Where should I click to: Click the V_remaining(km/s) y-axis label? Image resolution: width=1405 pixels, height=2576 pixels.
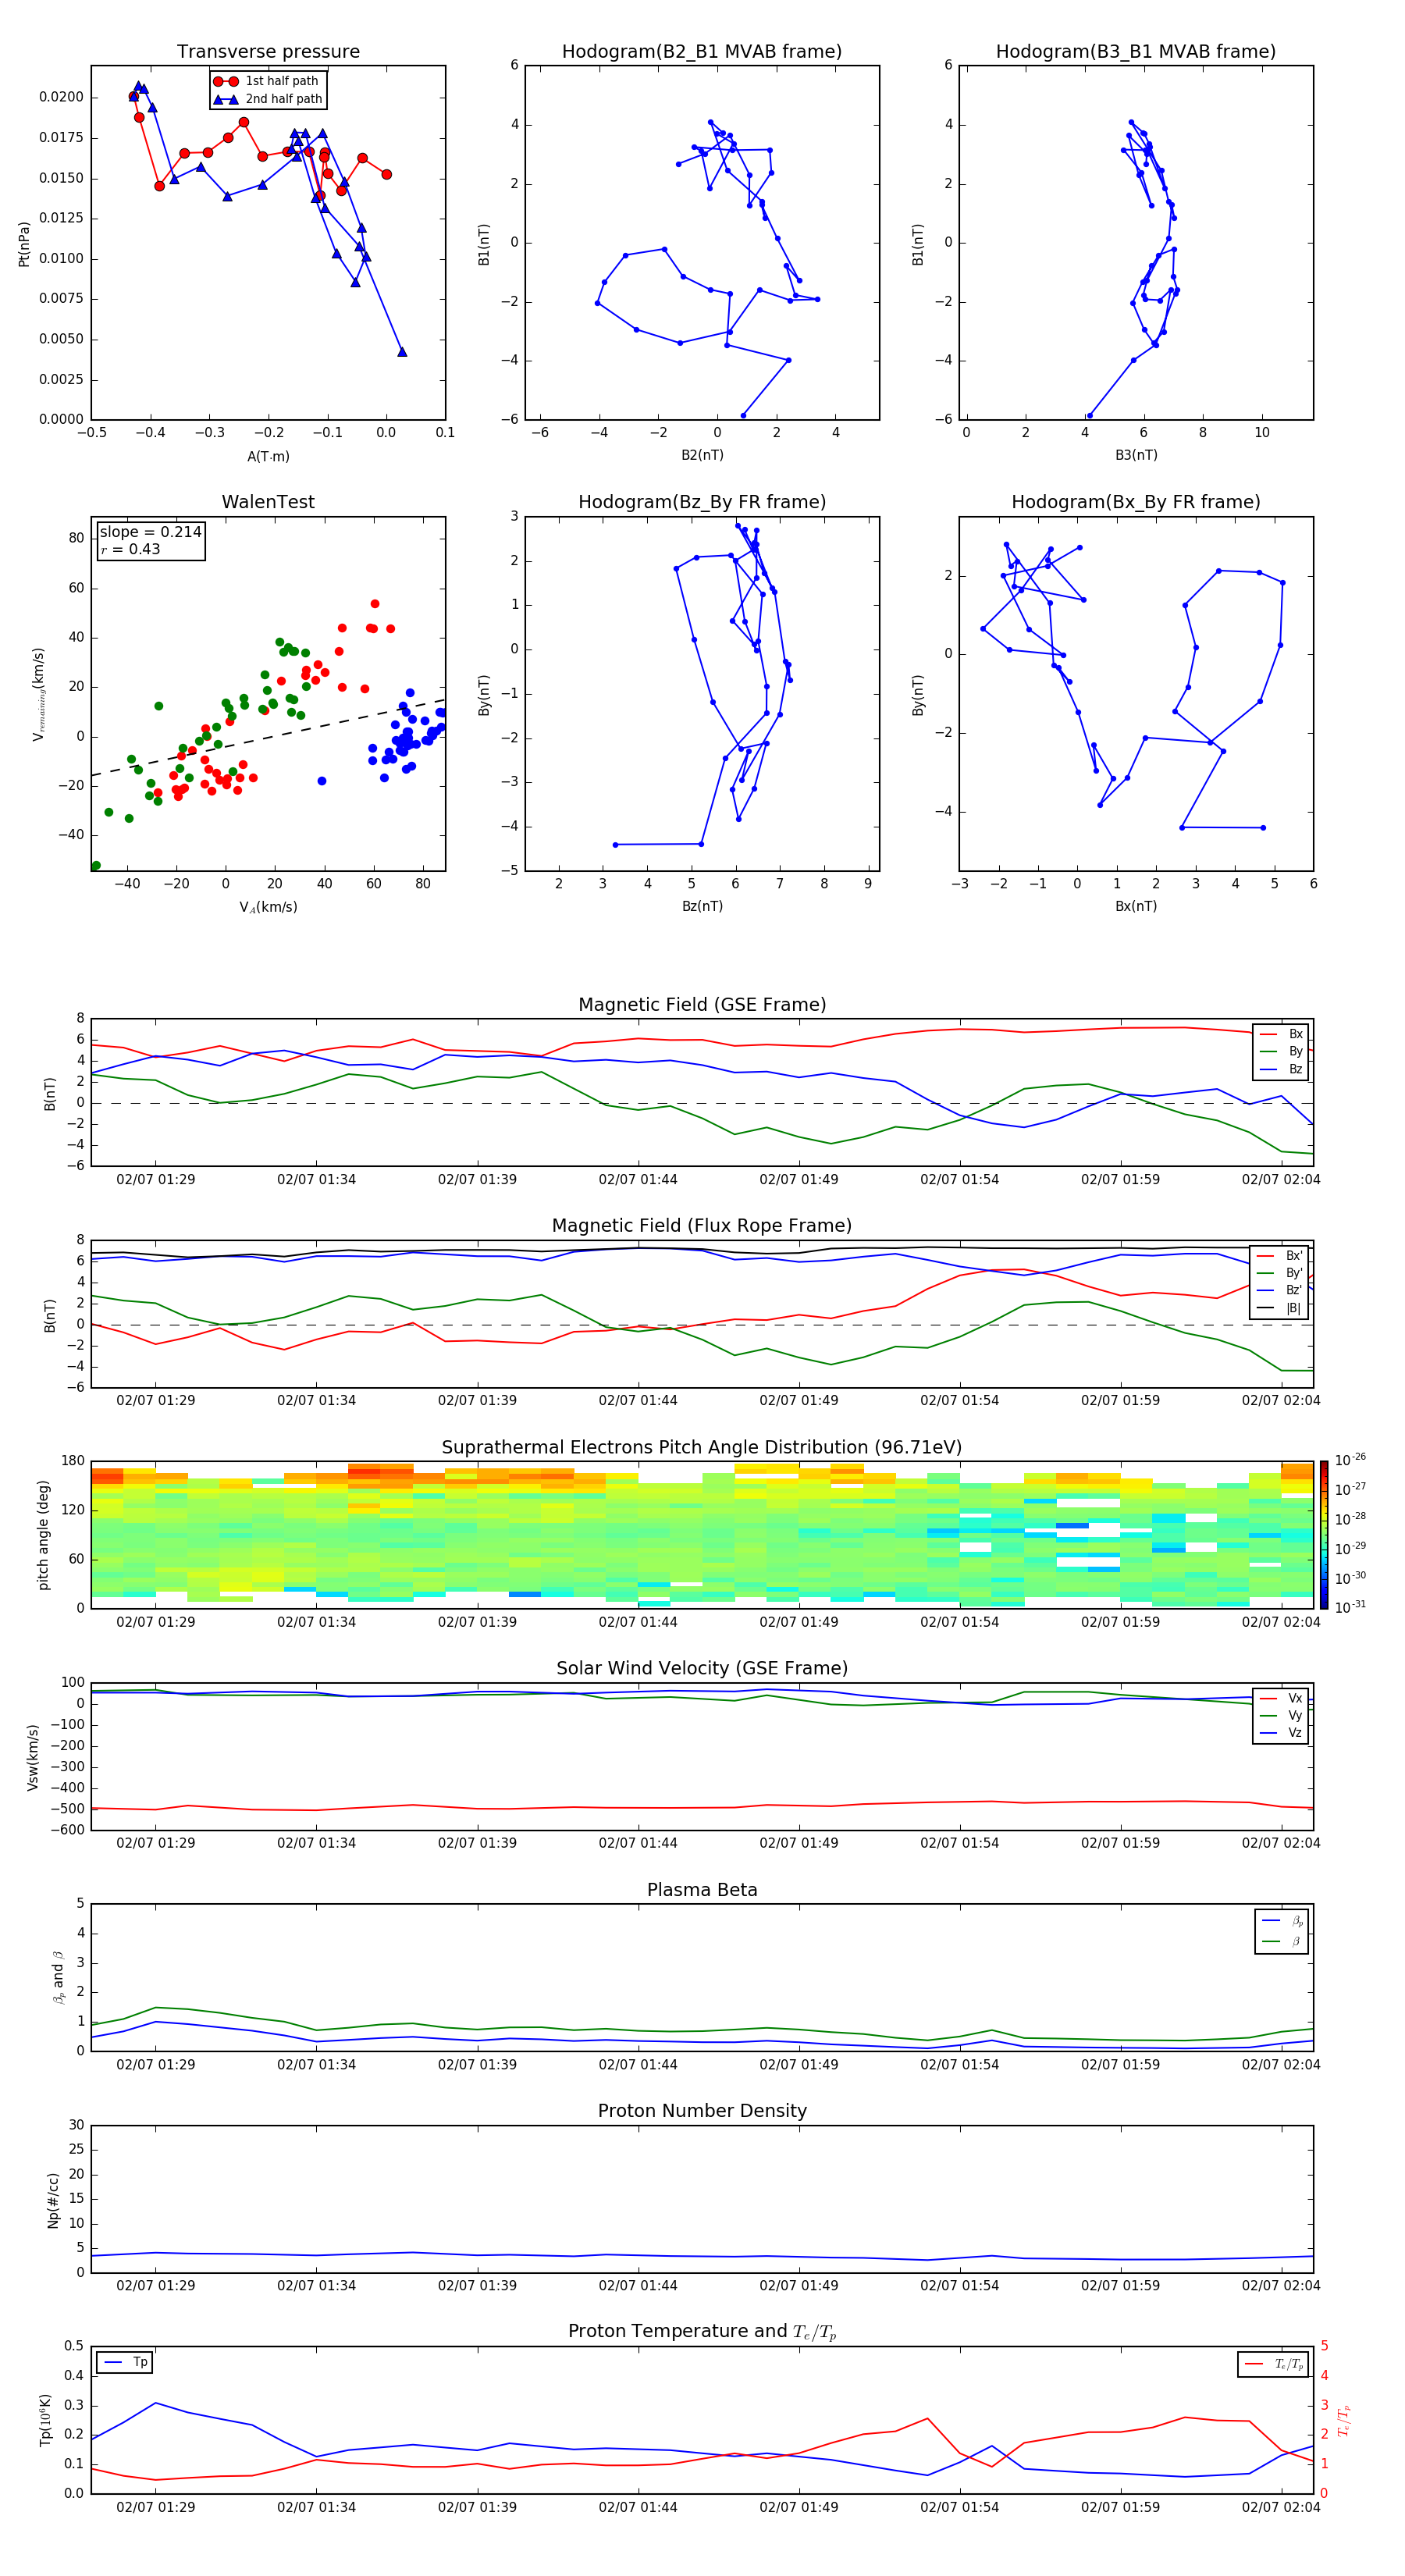pos(38,694)
